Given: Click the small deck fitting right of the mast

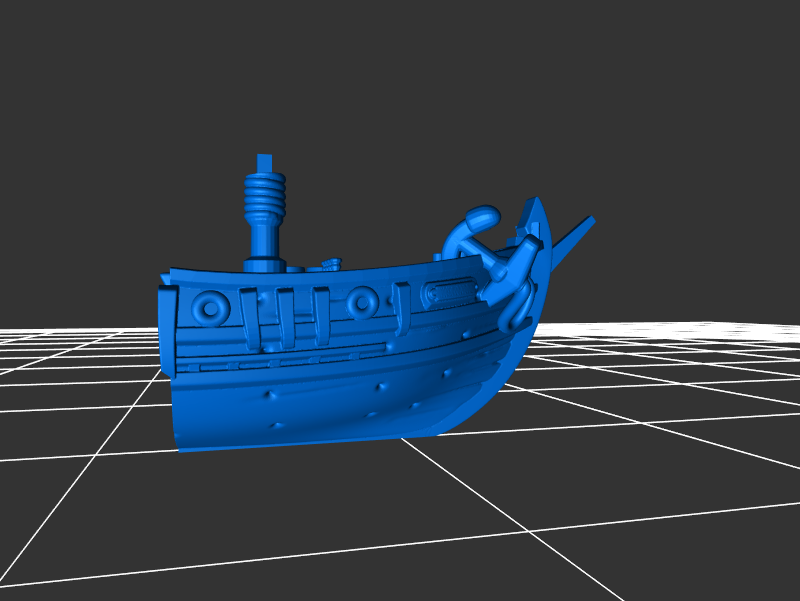Looking at the screenshot, I should [x=329, y=264].
